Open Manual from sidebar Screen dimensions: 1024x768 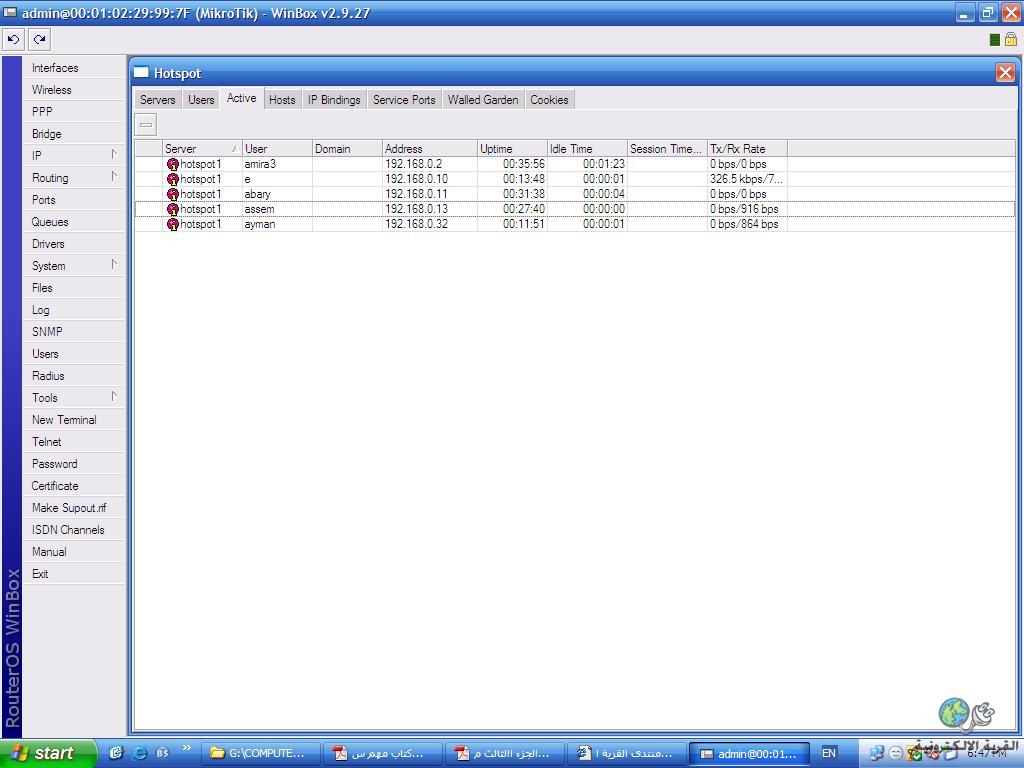pos(74,551)
